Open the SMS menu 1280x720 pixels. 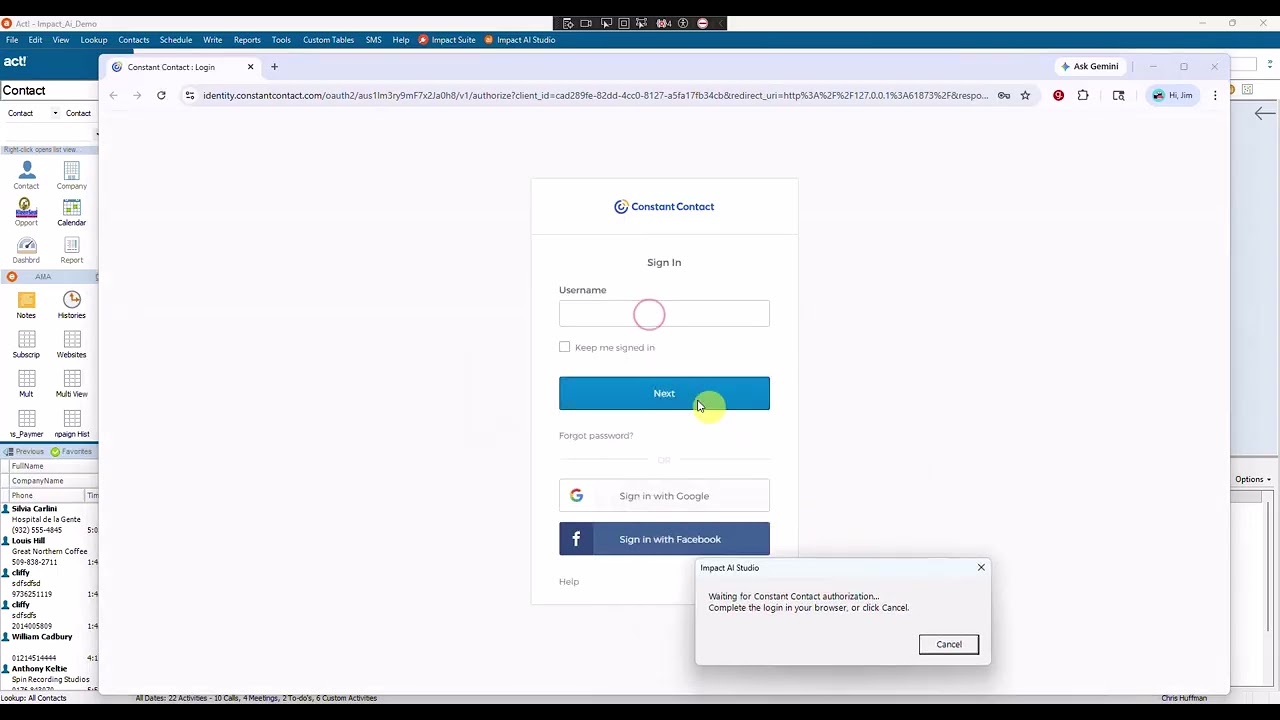click(374, 40)
